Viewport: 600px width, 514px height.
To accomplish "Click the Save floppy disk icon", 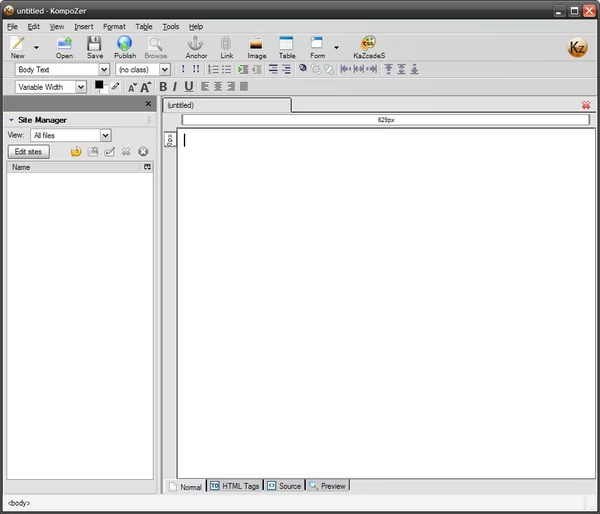I will [94, 44].
